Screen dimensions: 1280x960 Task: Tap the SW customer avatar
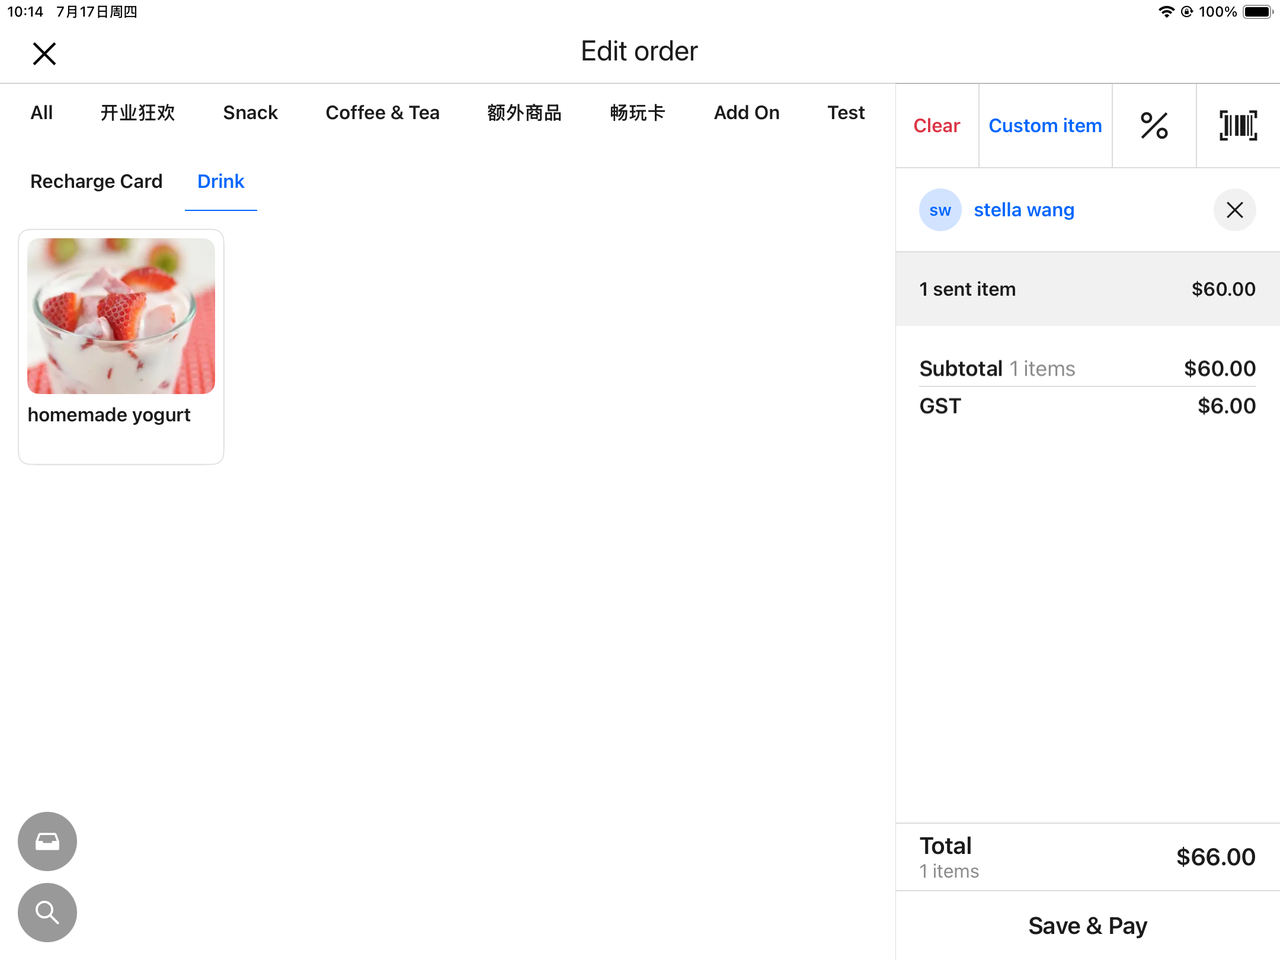click(940, 210)
